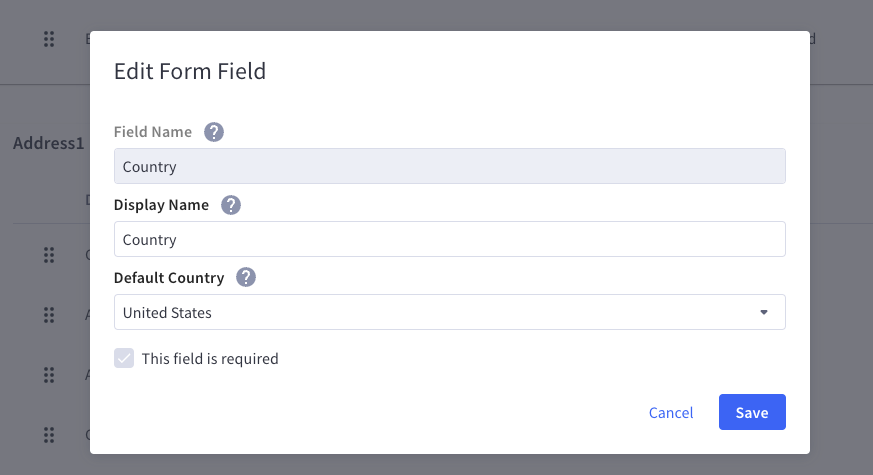
Task: Open the help tooltip beside Field Name
Action: point(214,132)
